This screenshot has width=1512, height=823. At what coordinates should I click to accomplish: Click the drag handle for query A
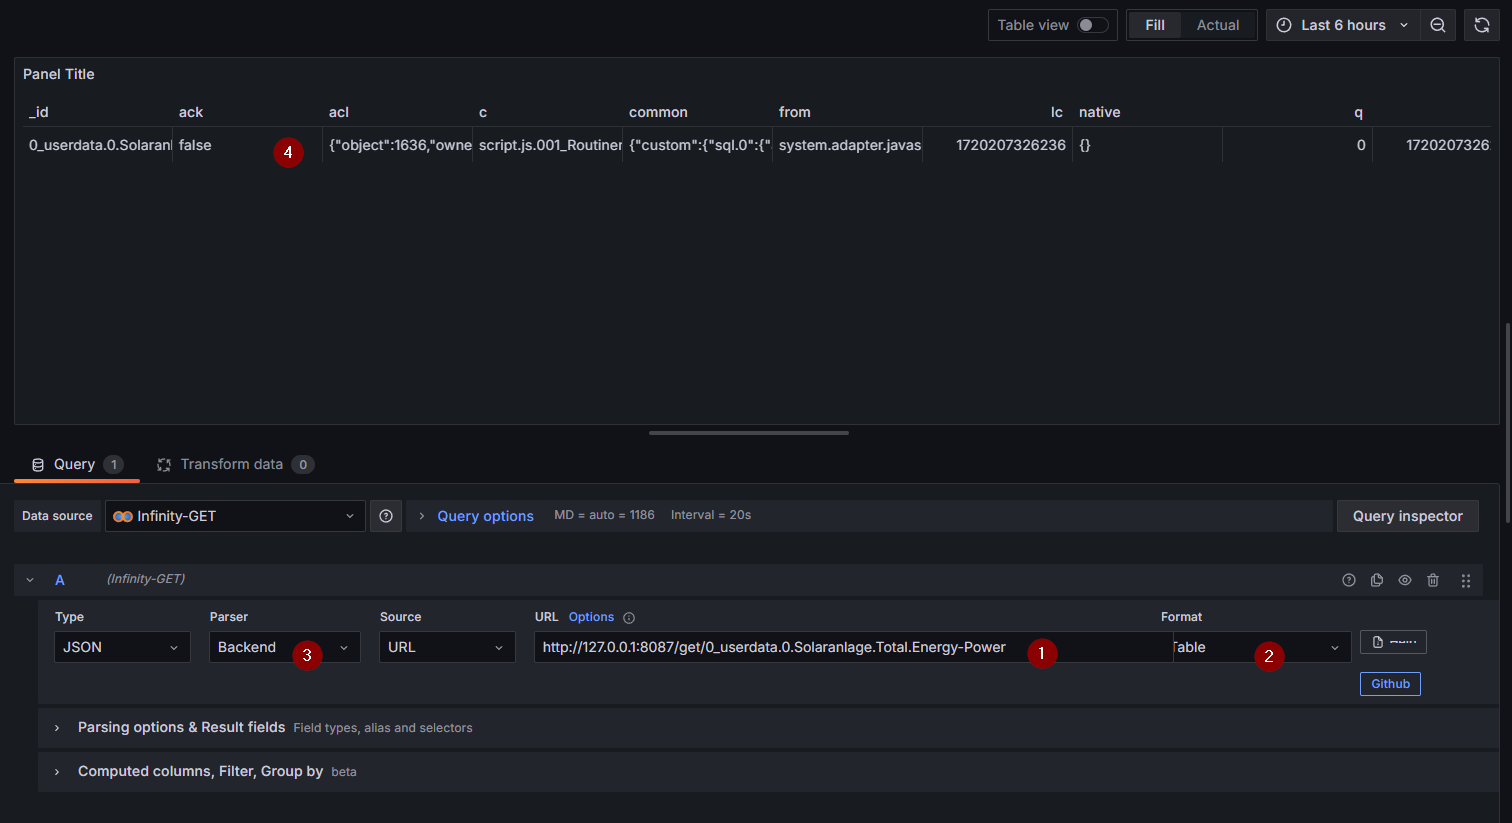coord(1465,580)
